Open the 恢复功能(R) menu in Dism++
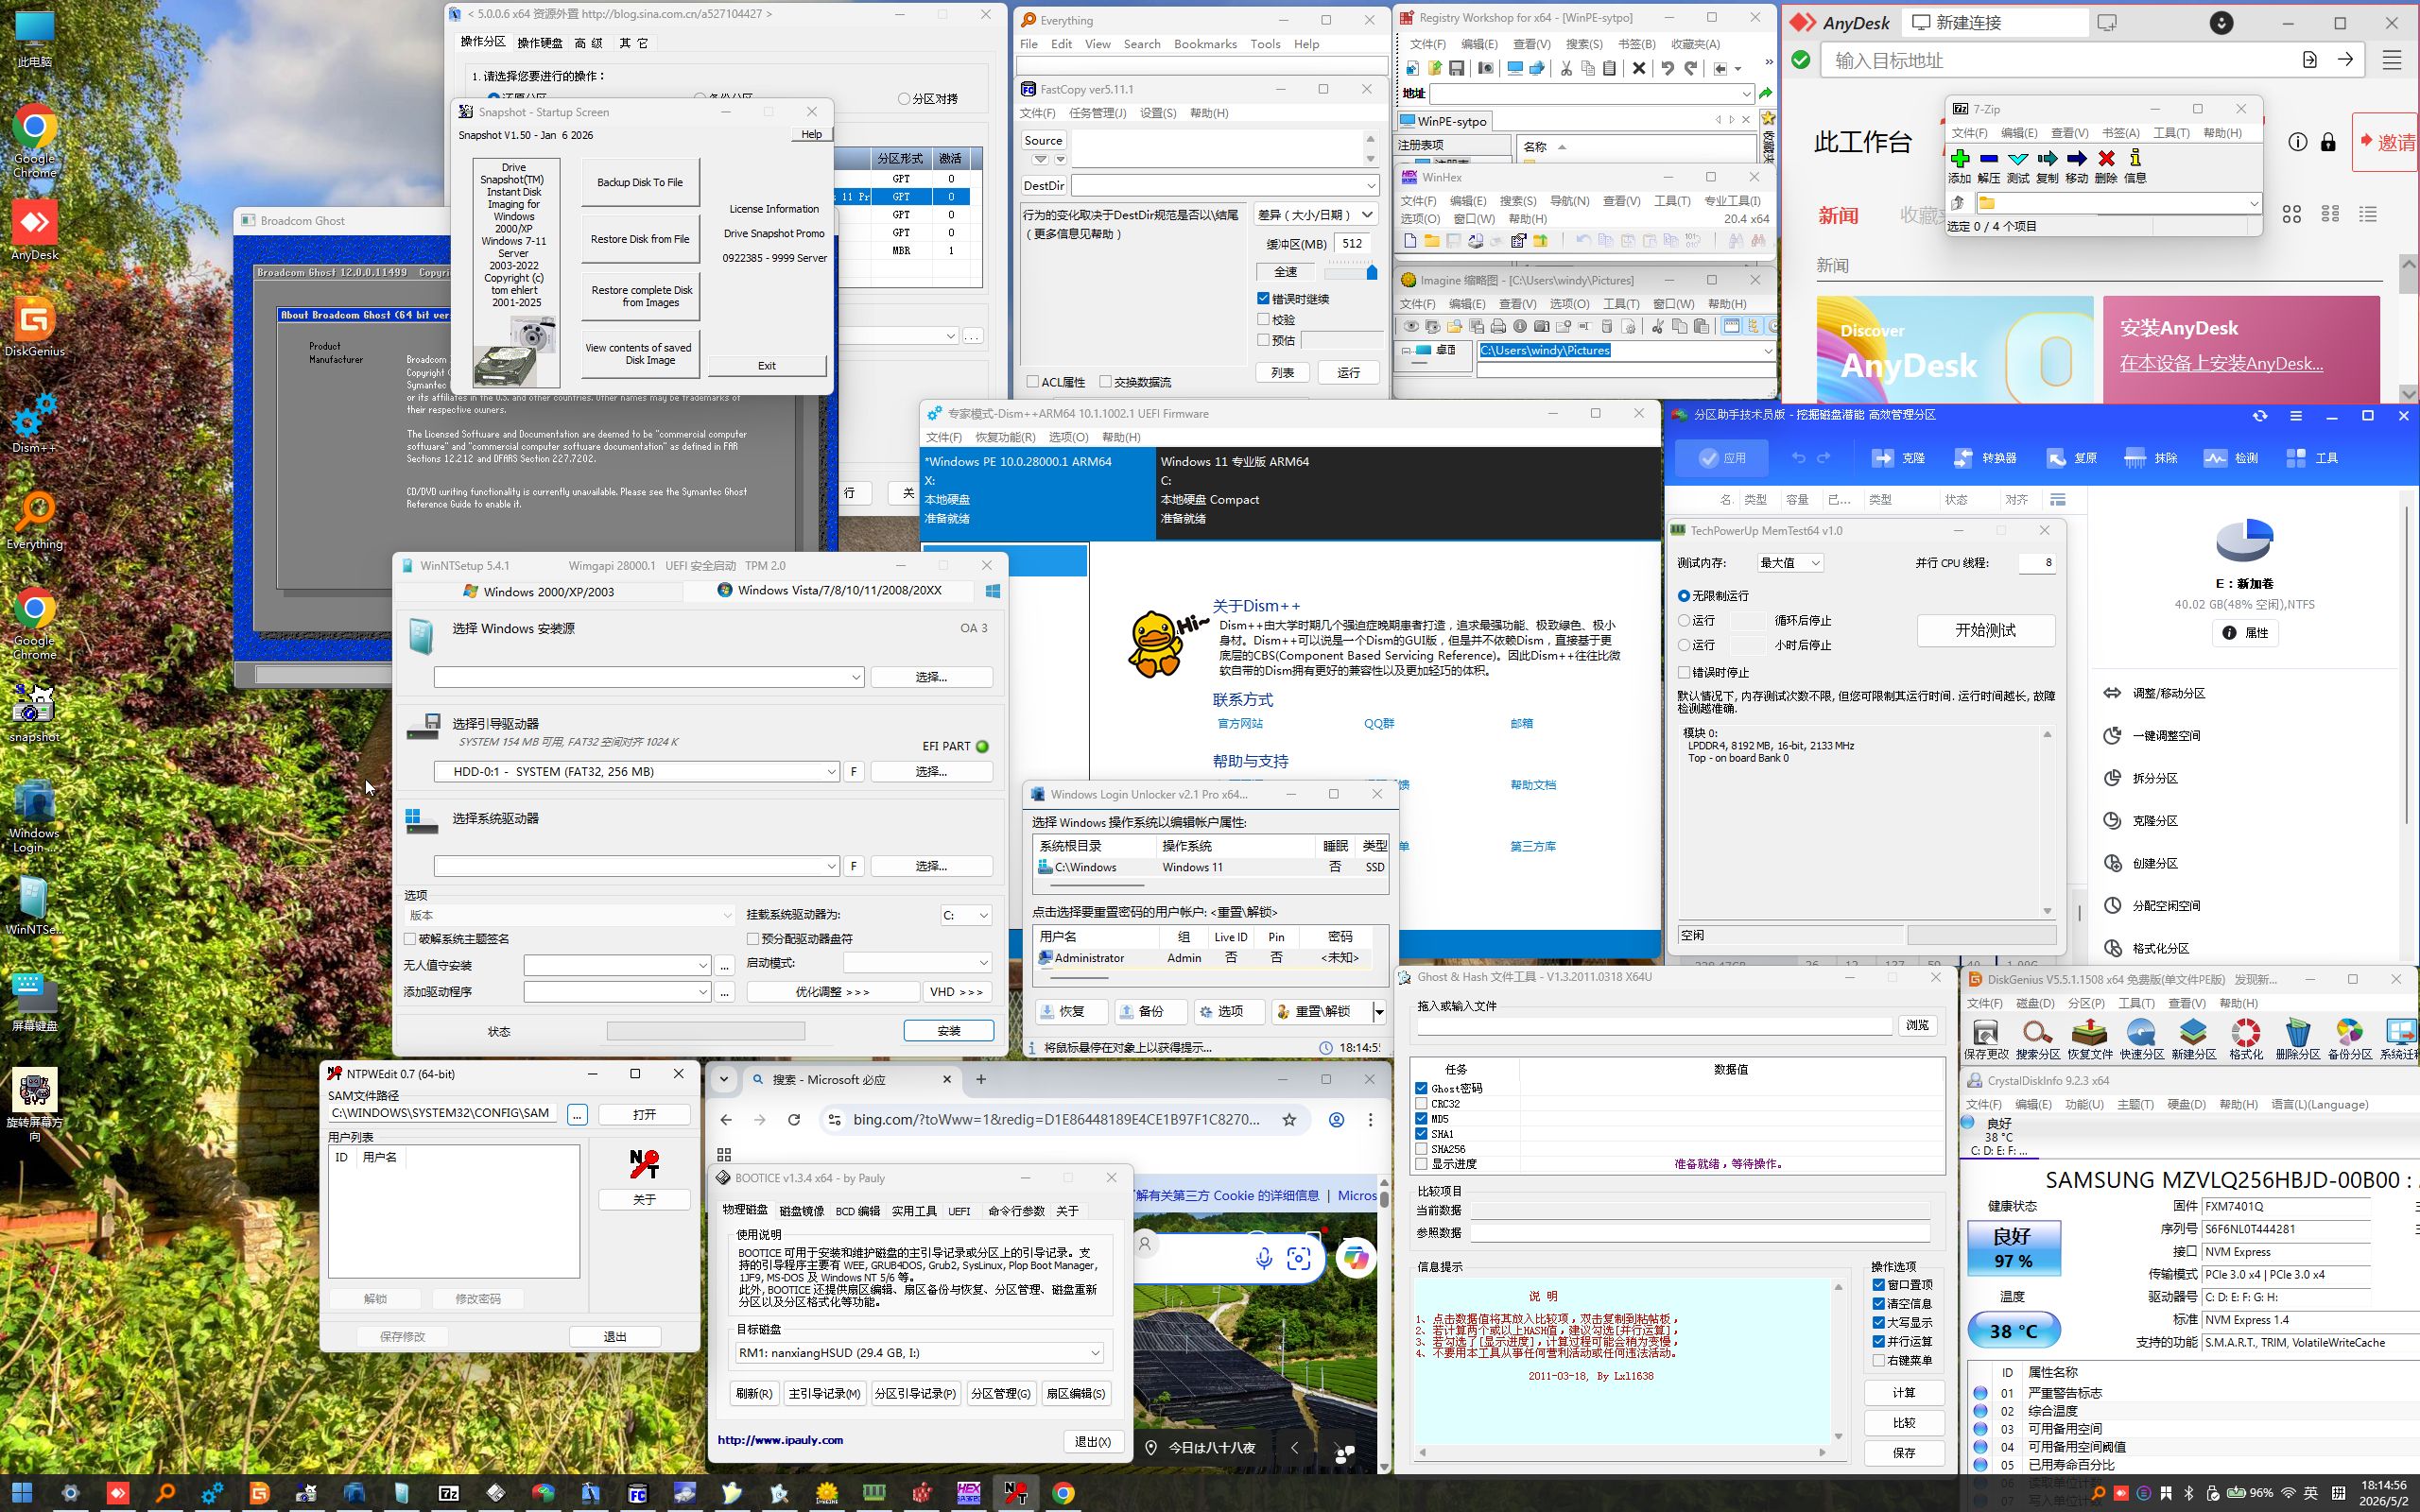Image resolution: width=2420 pixels, height=1512 pixels. 1005,437
